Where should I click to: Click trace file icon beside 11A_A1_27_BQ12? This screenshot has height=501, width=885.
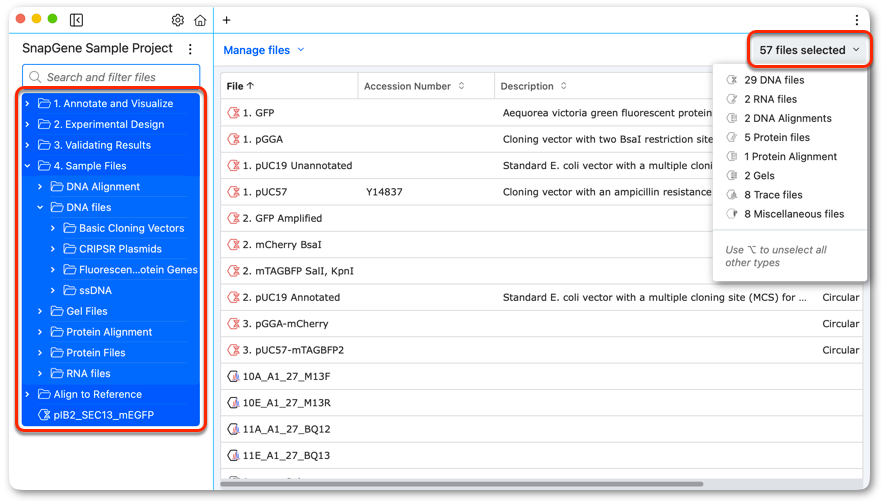click(233, 429)
